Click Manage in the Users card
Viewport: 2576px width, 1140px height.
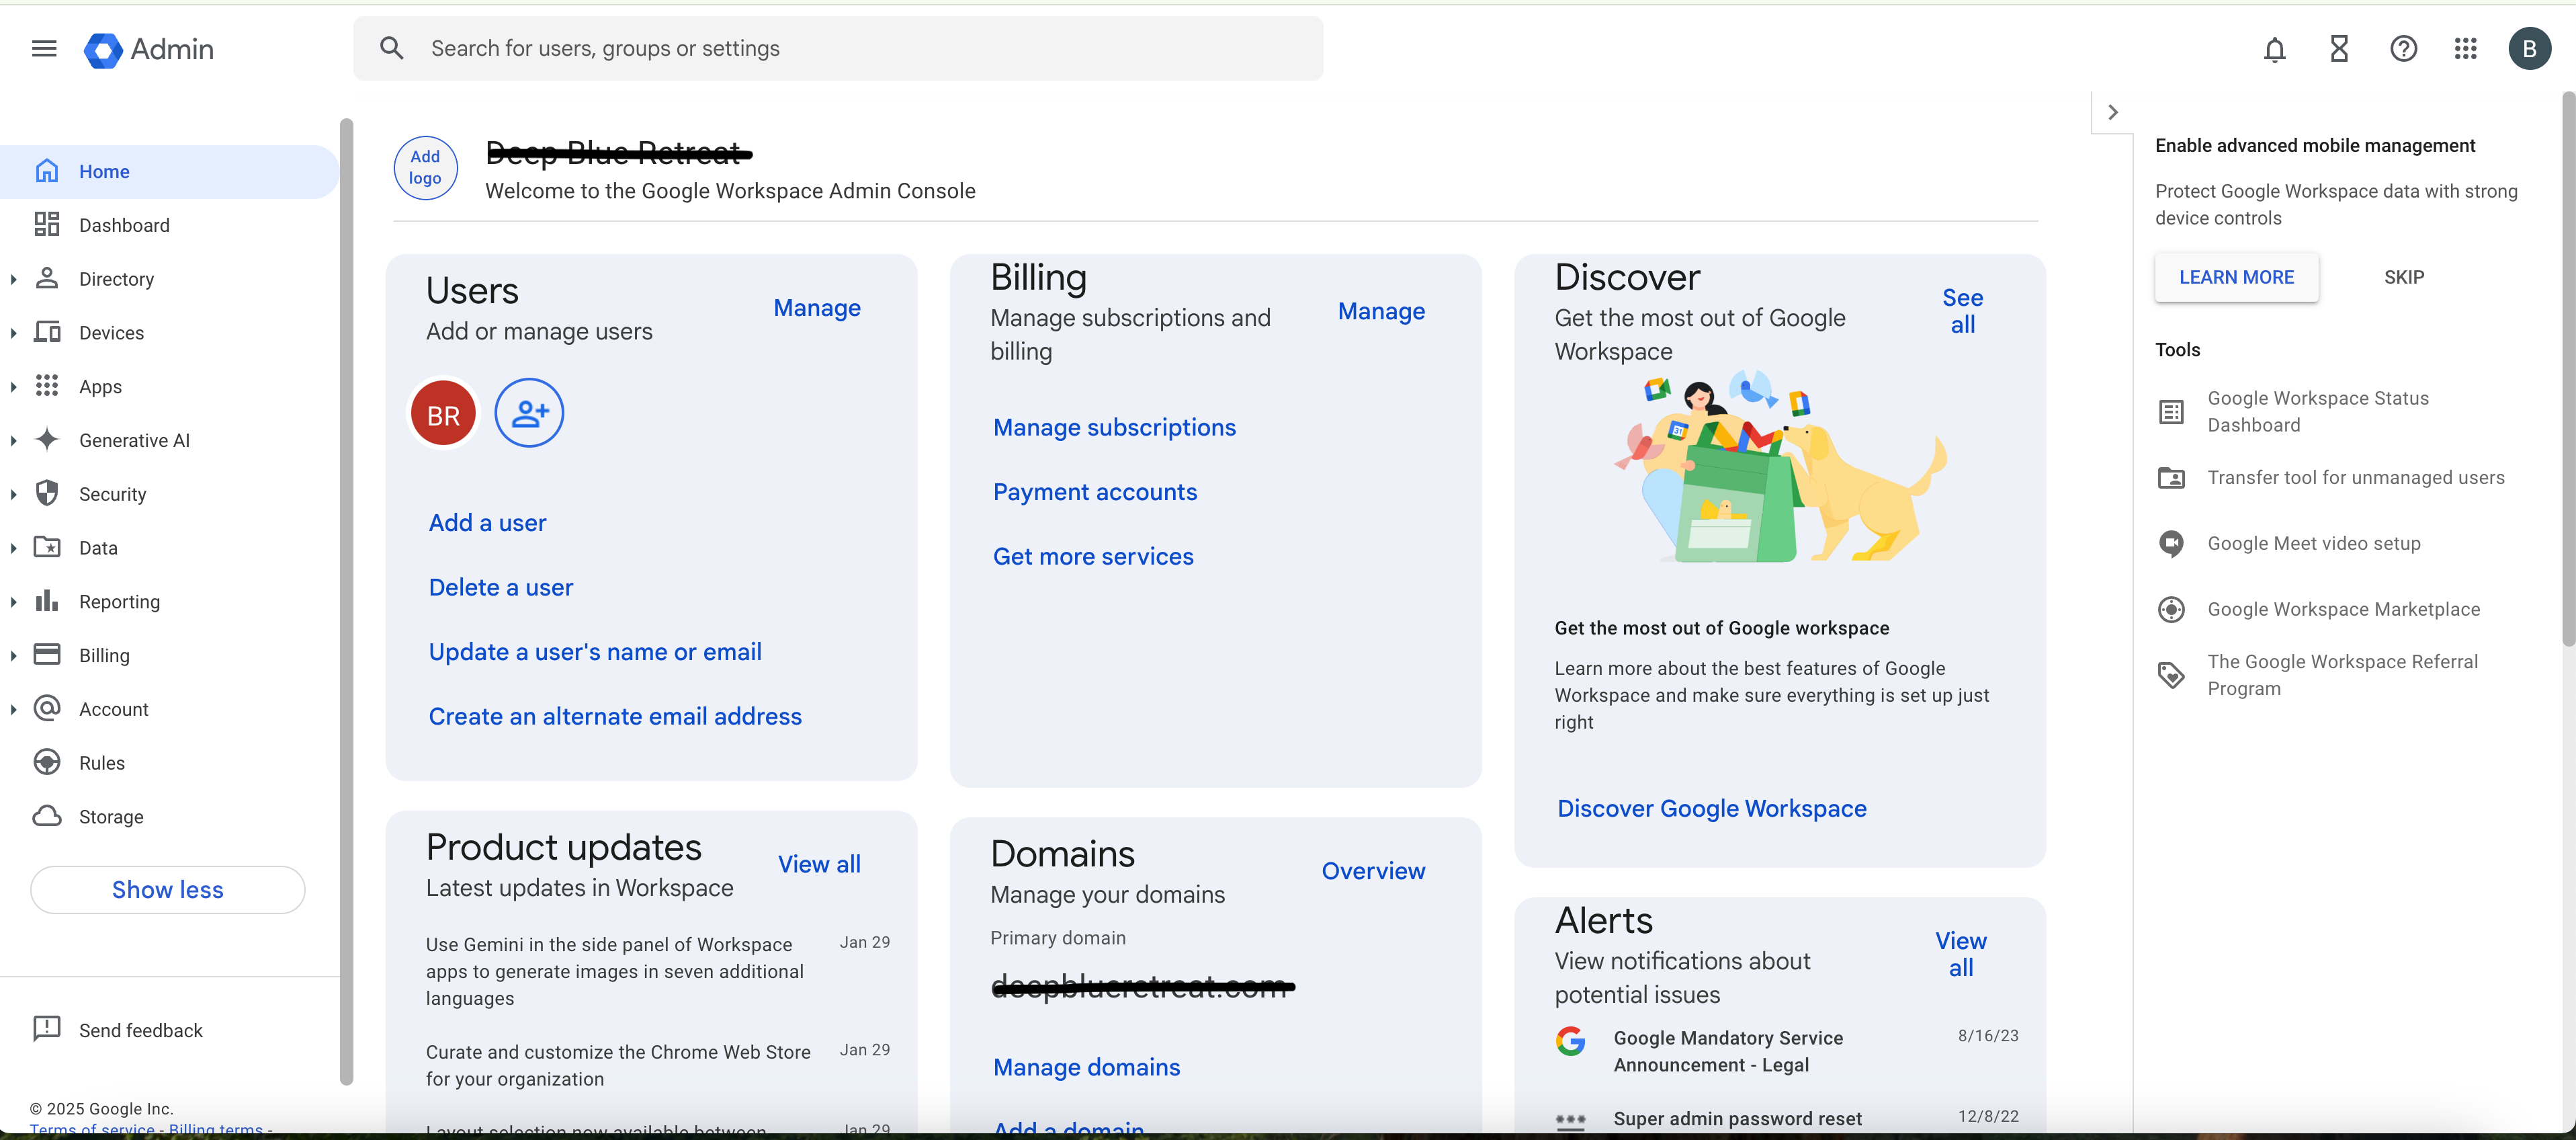point(817,308)
